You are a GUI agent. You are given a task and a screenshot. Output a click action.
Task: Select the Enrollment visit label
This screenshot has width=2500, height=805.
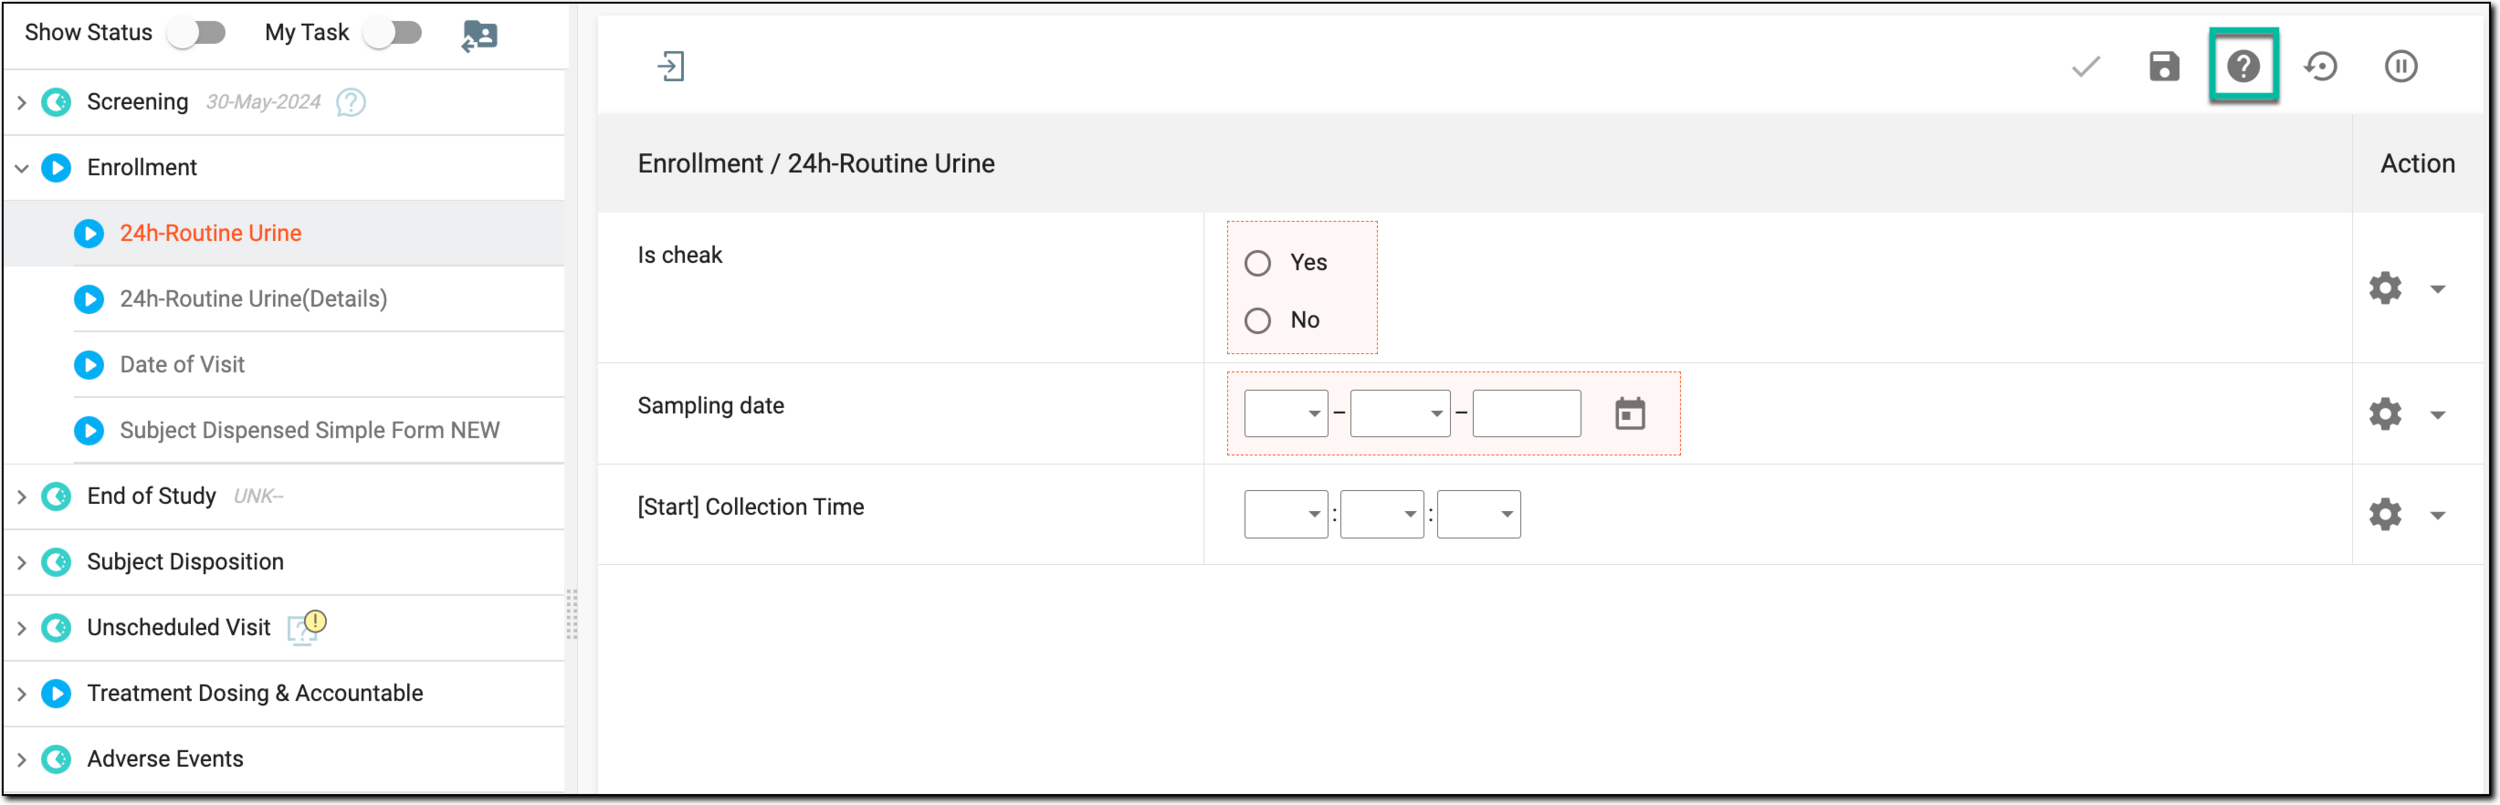coord(142,168)
